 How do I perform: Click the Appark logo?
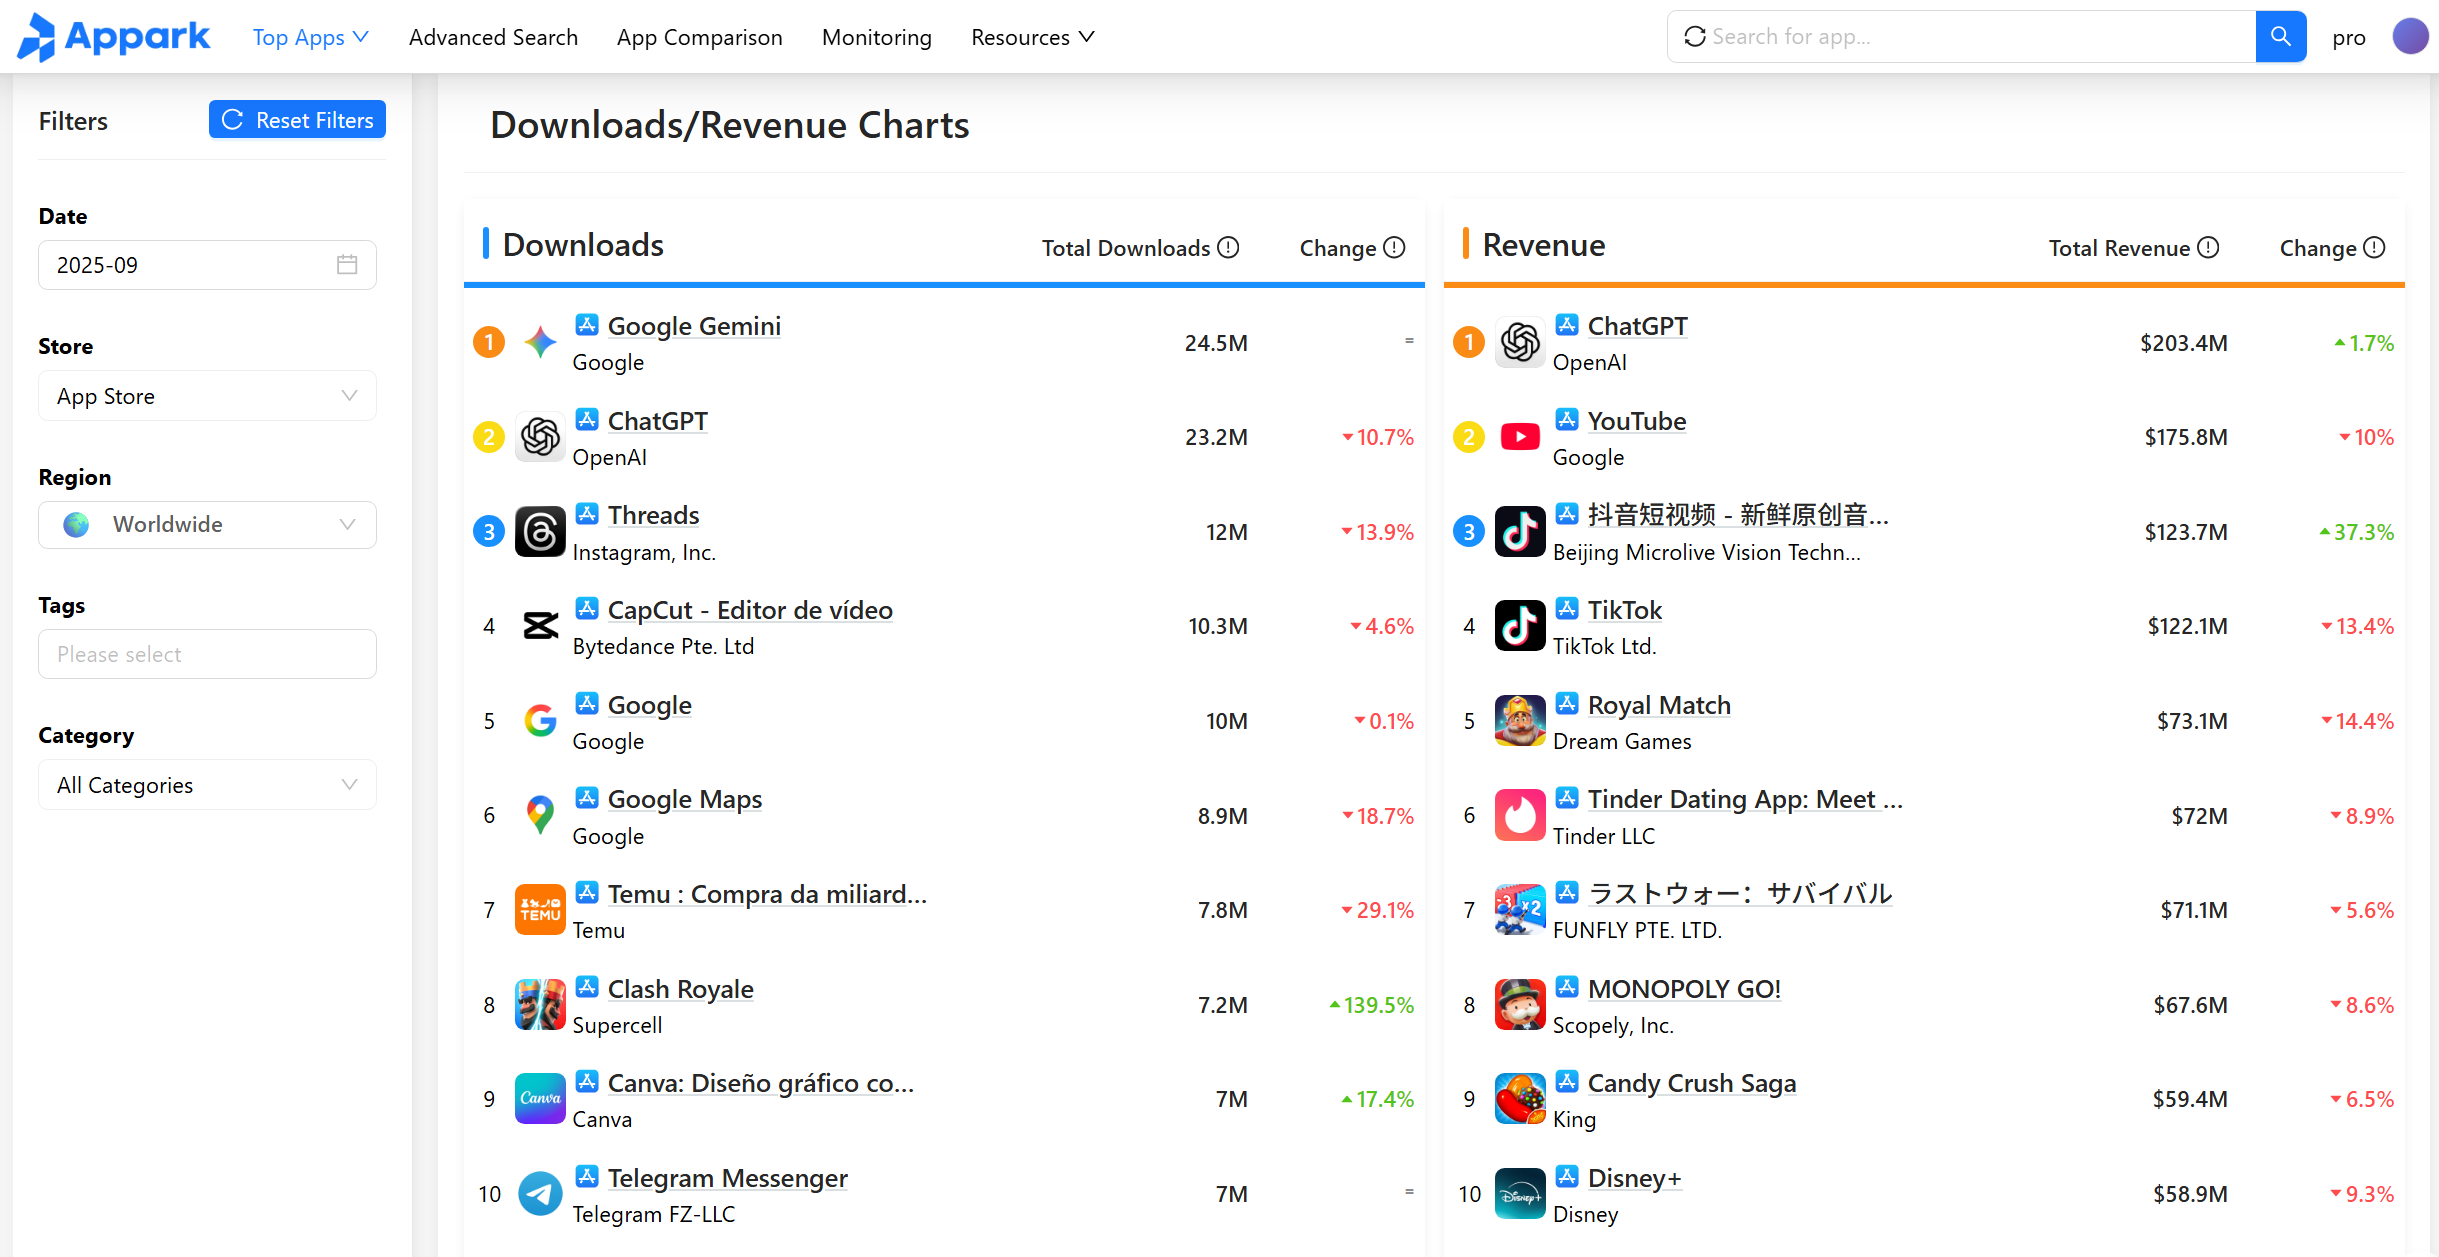[x=114, y=37]
